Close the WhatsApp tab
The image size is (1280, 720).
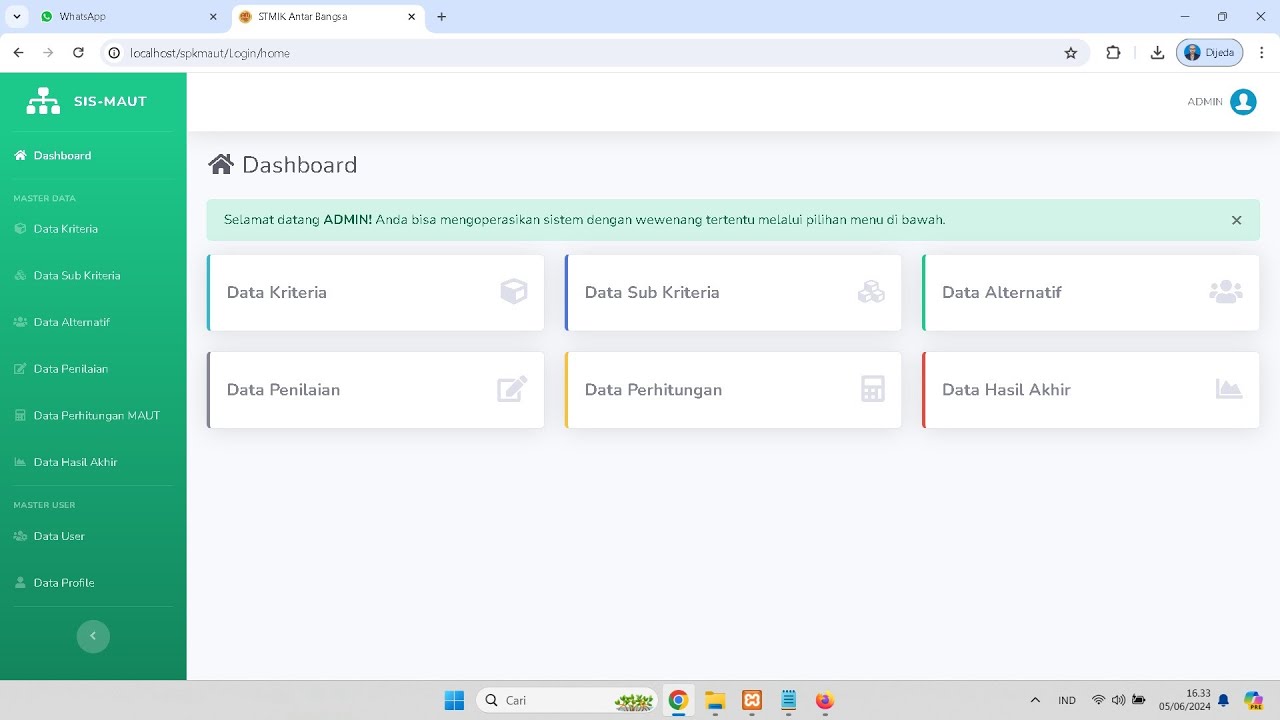[x=213, y=17]
